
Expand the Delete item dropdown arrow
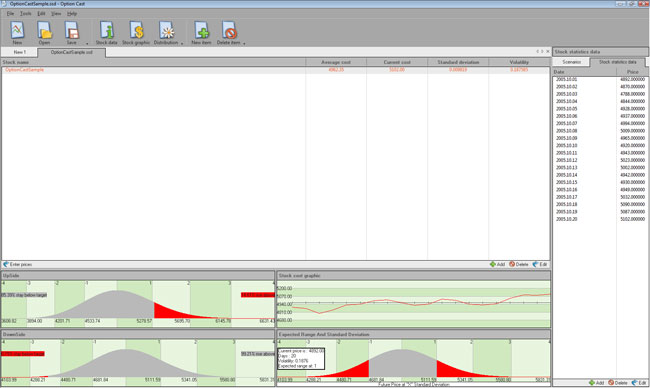pos(244,43)
